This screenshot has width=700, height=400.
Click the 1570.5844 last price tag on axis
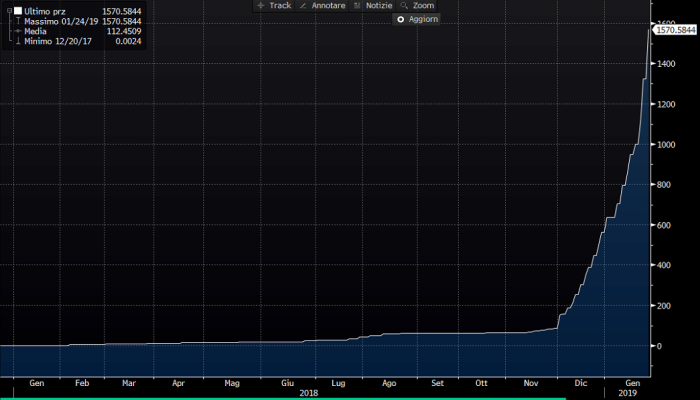pos(676,30)
